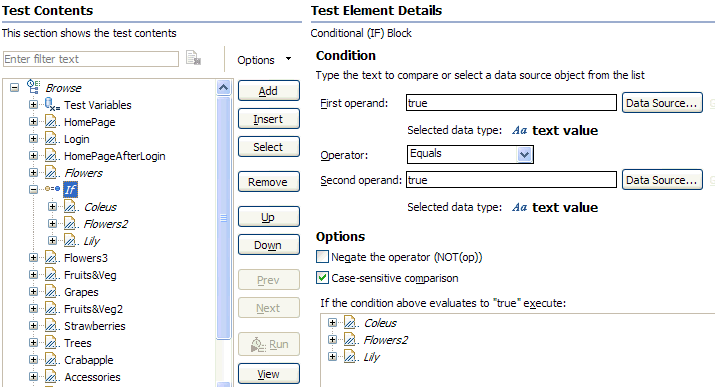Enable Negate the operator checkbox
The image size is (715, 387).
pos(322,257)
